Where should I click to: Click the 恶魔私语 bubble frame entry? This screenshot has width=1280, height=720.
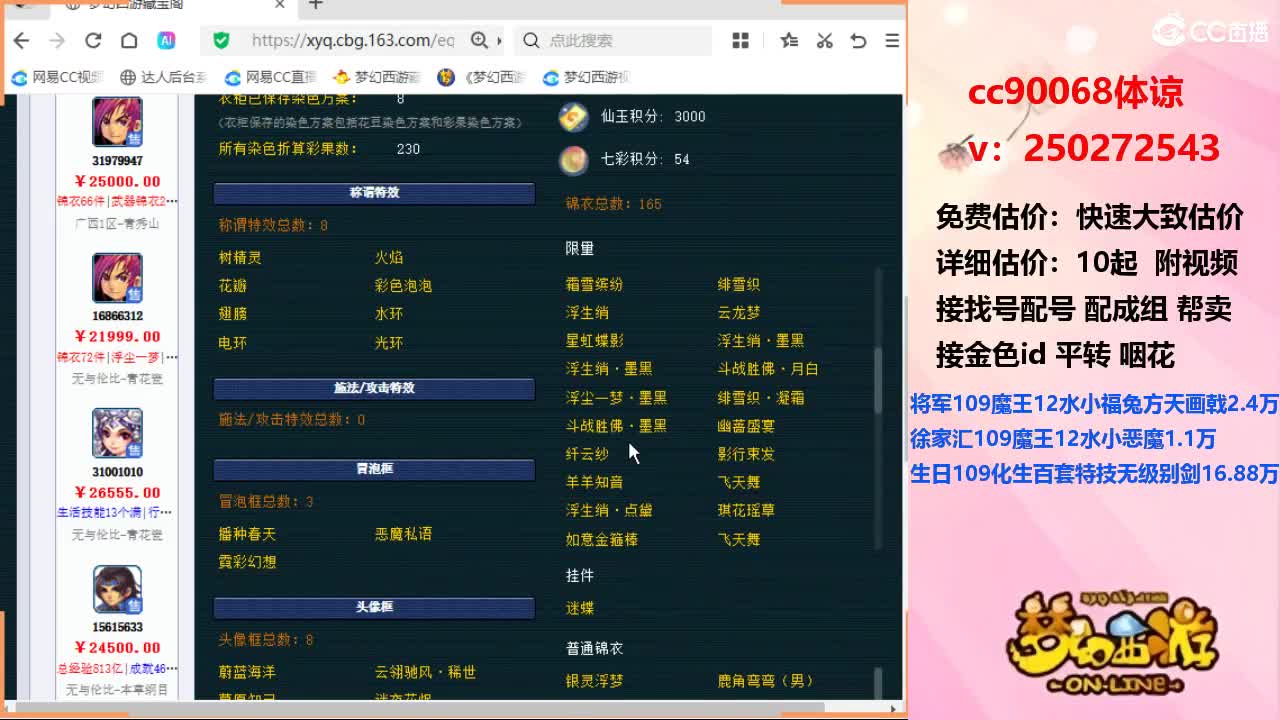[403, 534]
